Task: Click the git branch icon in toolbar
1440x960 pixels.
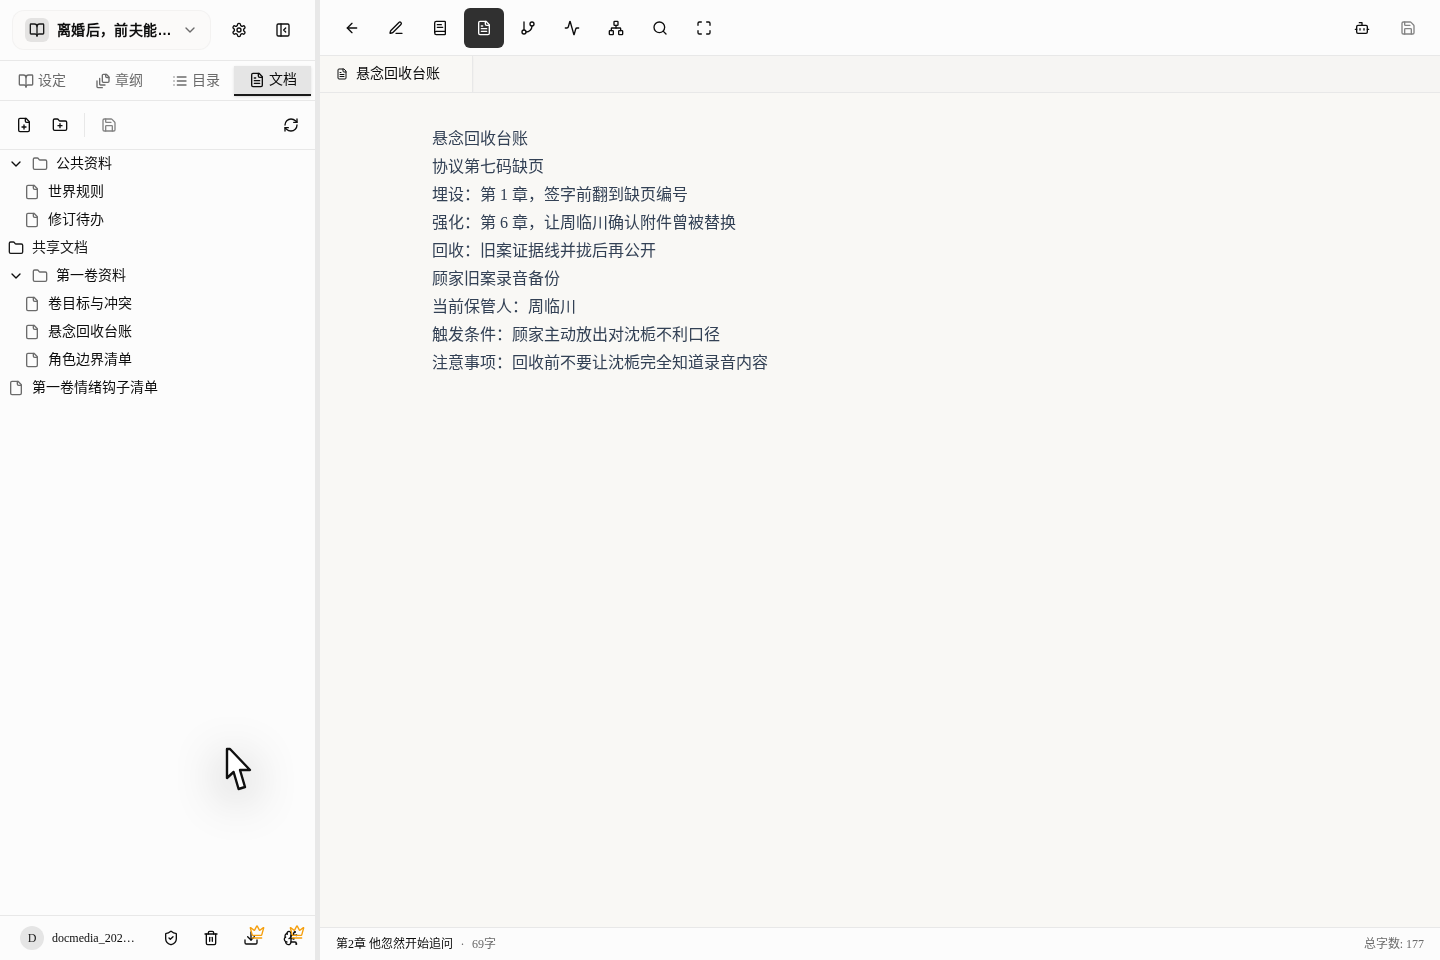Action: (528, 28)
